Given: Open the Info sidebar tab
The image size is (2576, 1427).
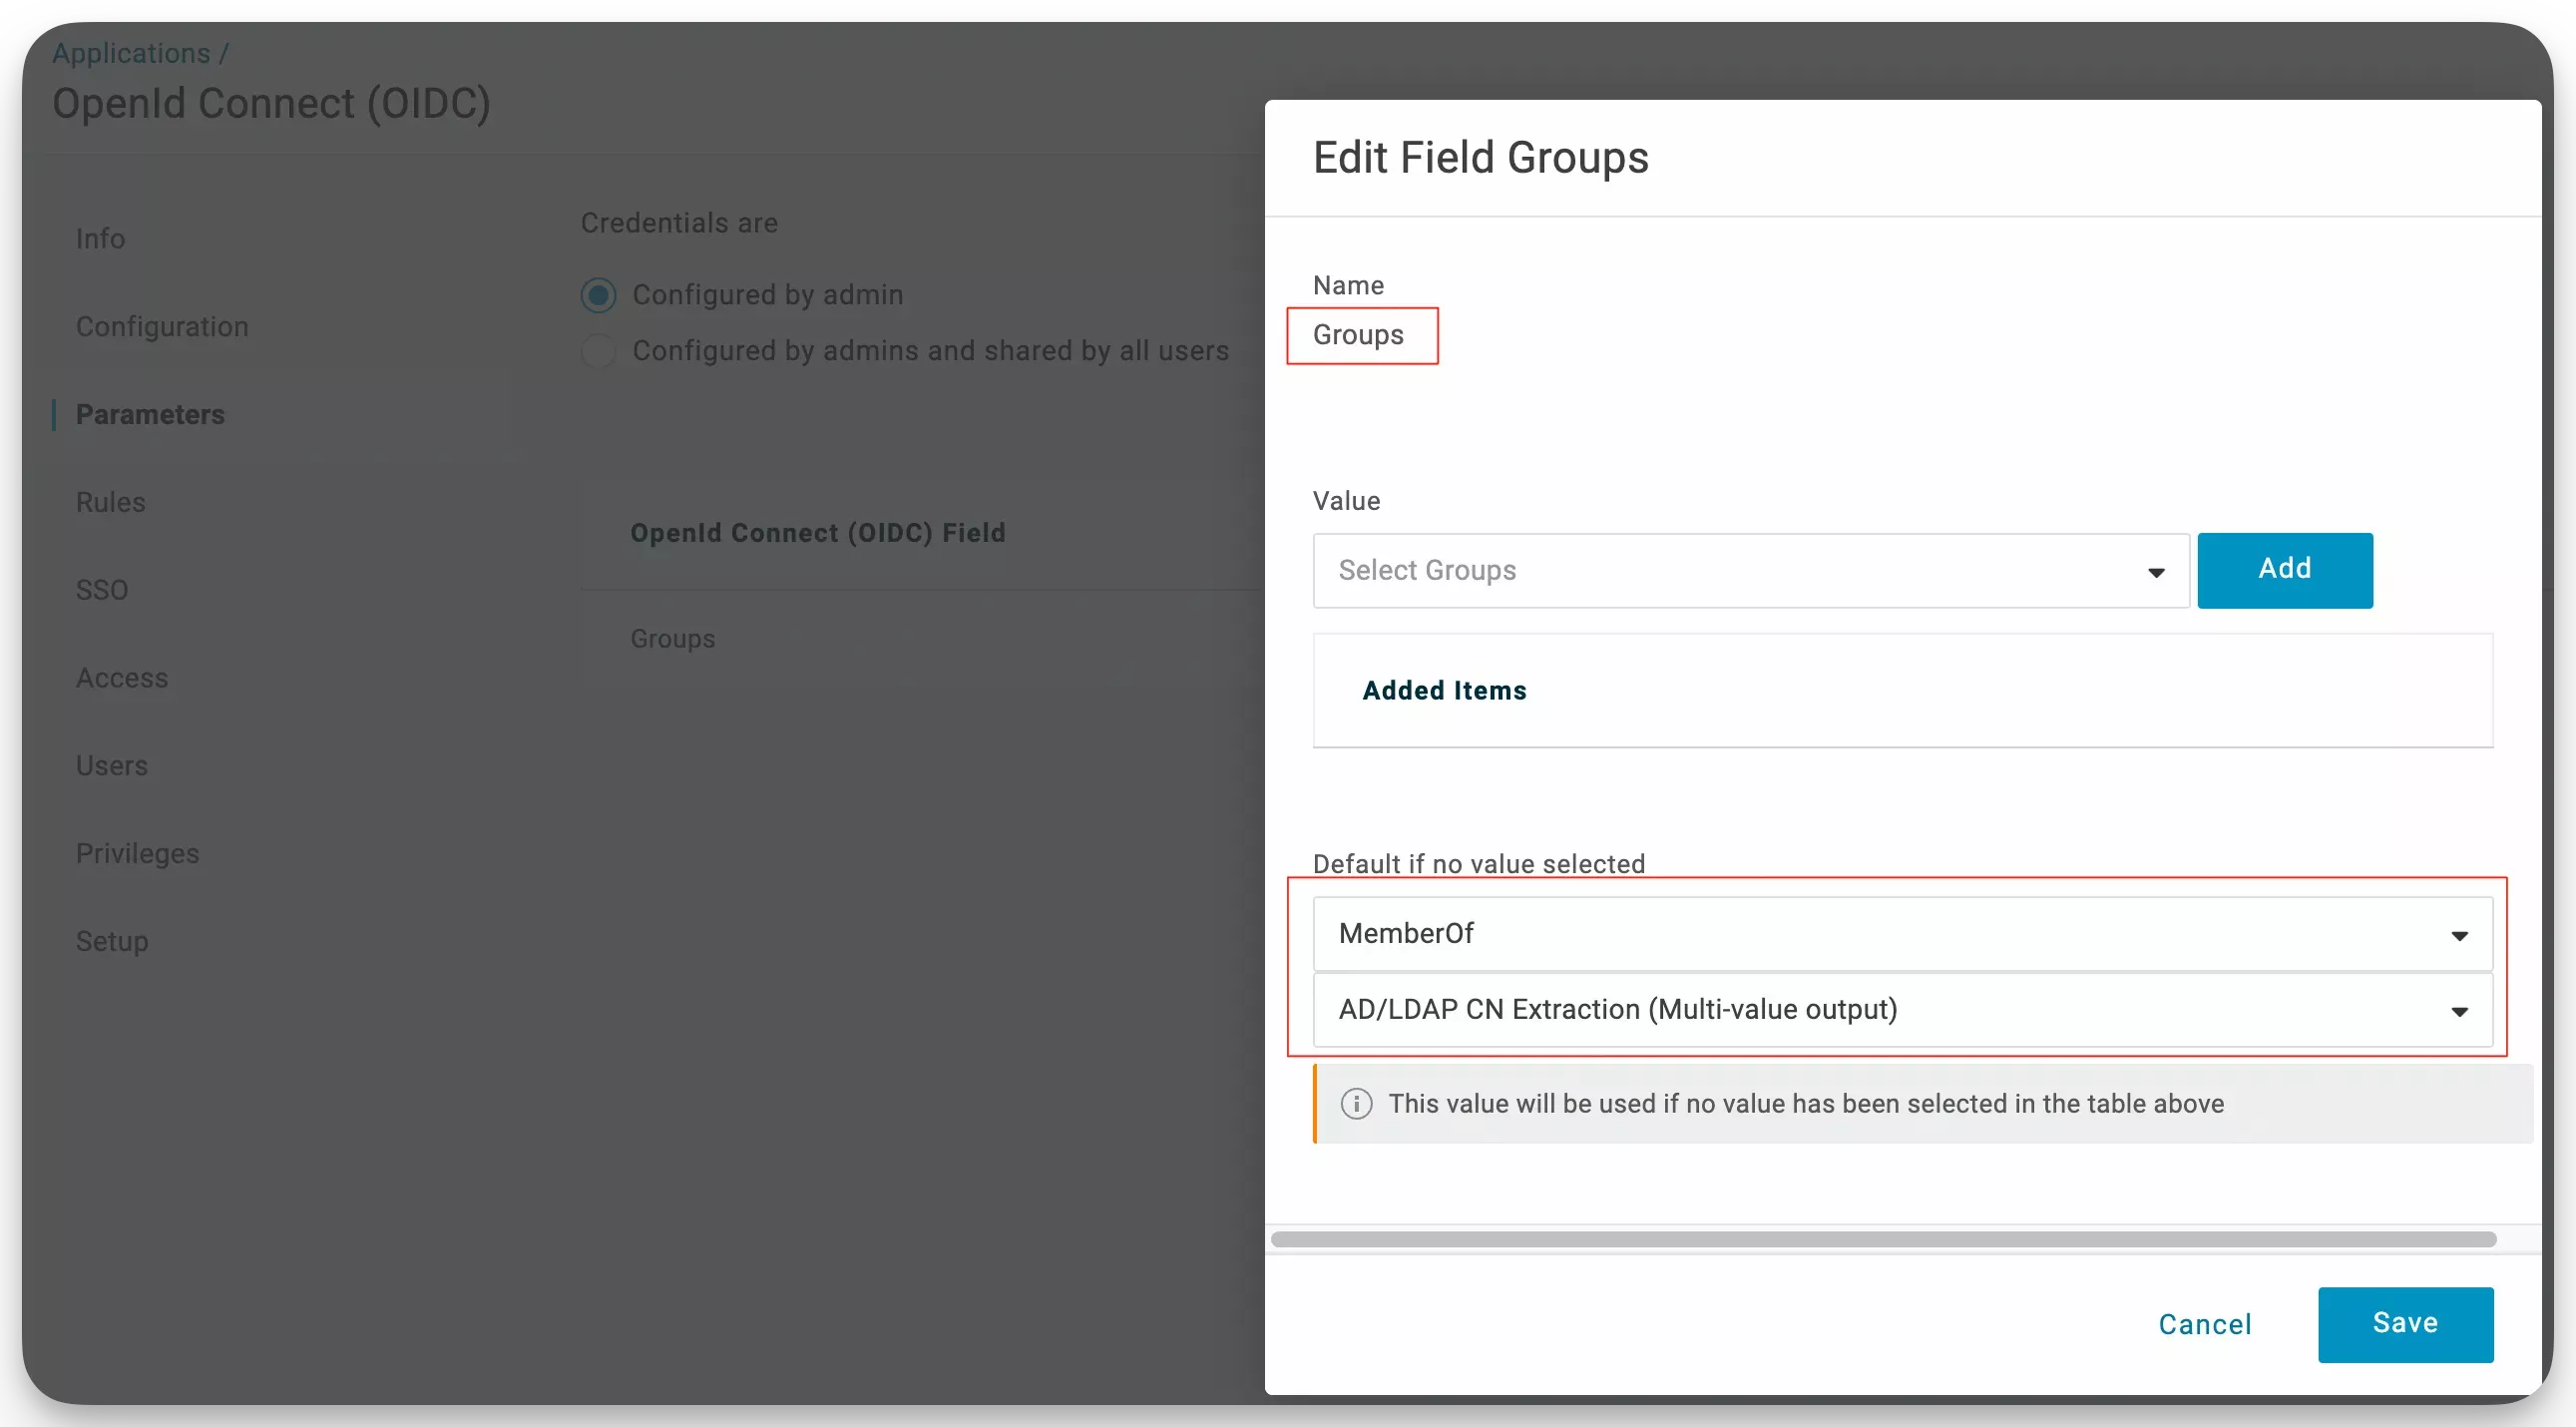Looking at the screenshot, I should (100, 239).
